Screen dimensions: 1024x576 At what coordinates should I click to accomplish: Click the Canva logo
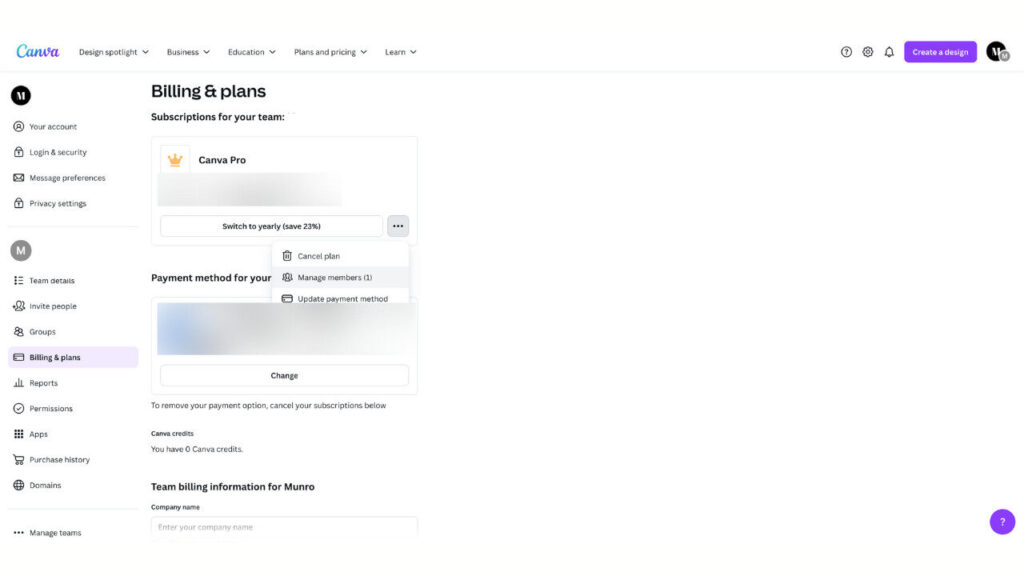(38, 51)
